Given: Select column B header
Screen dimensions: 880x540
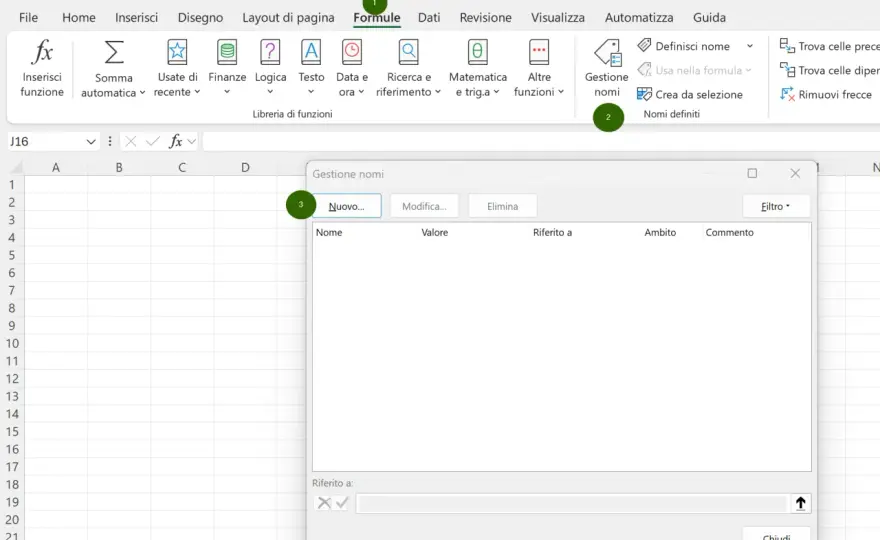Looking at the screenshot, I should tap(119, 167).
